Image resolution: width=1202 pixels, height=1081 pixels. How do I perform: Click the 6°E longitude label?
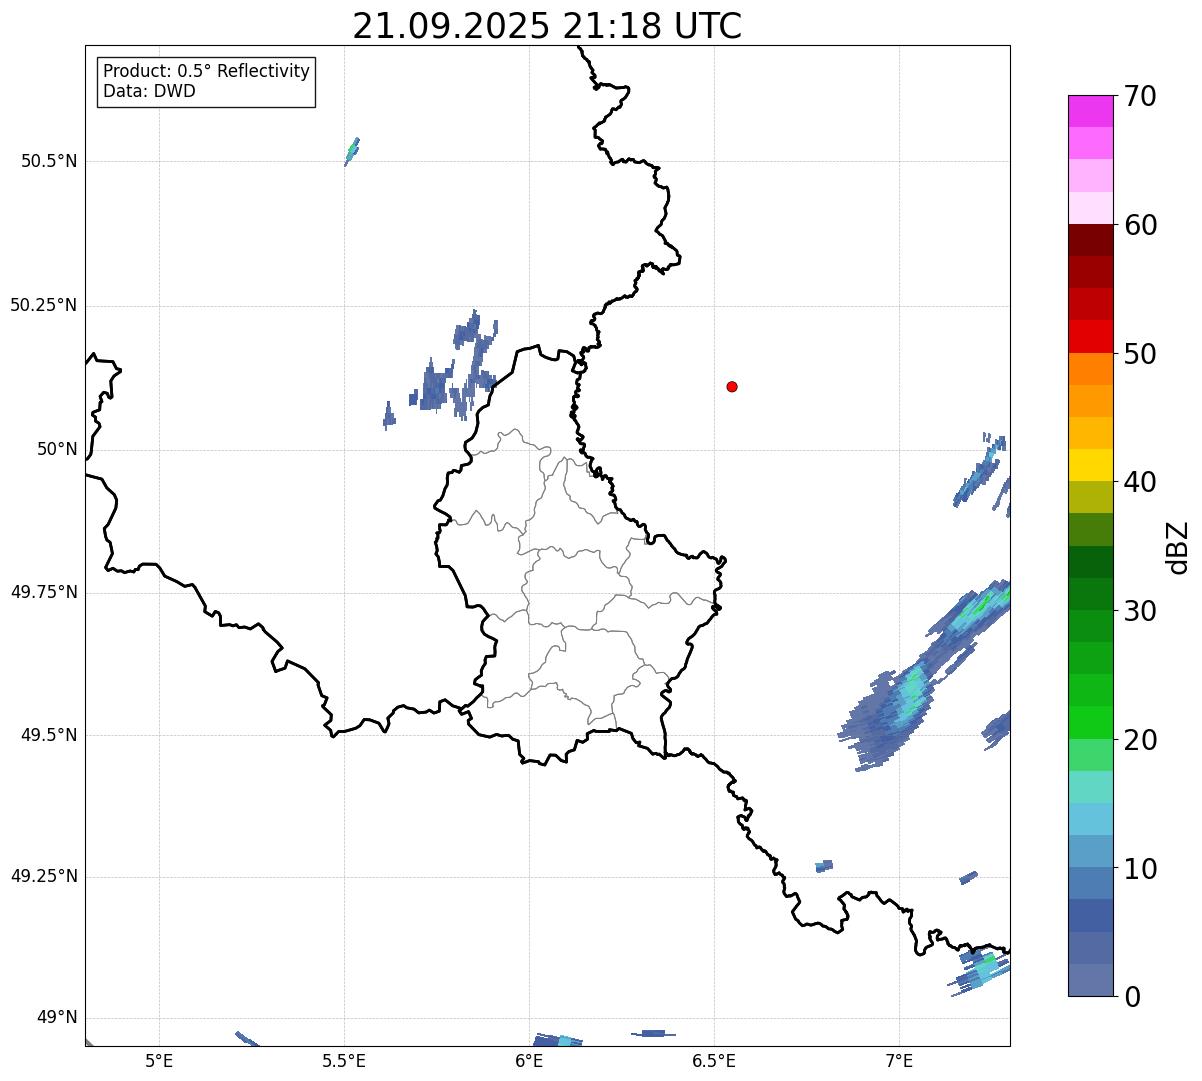[x=529, y=1062]
